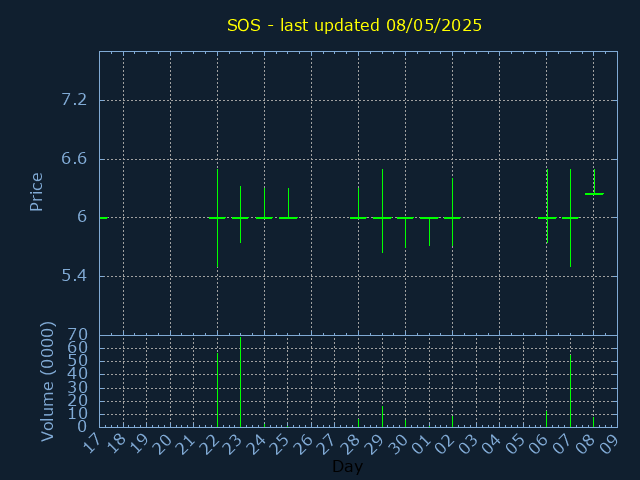
Task: Click the volume bar for day 22
Action: click(218, 390)
